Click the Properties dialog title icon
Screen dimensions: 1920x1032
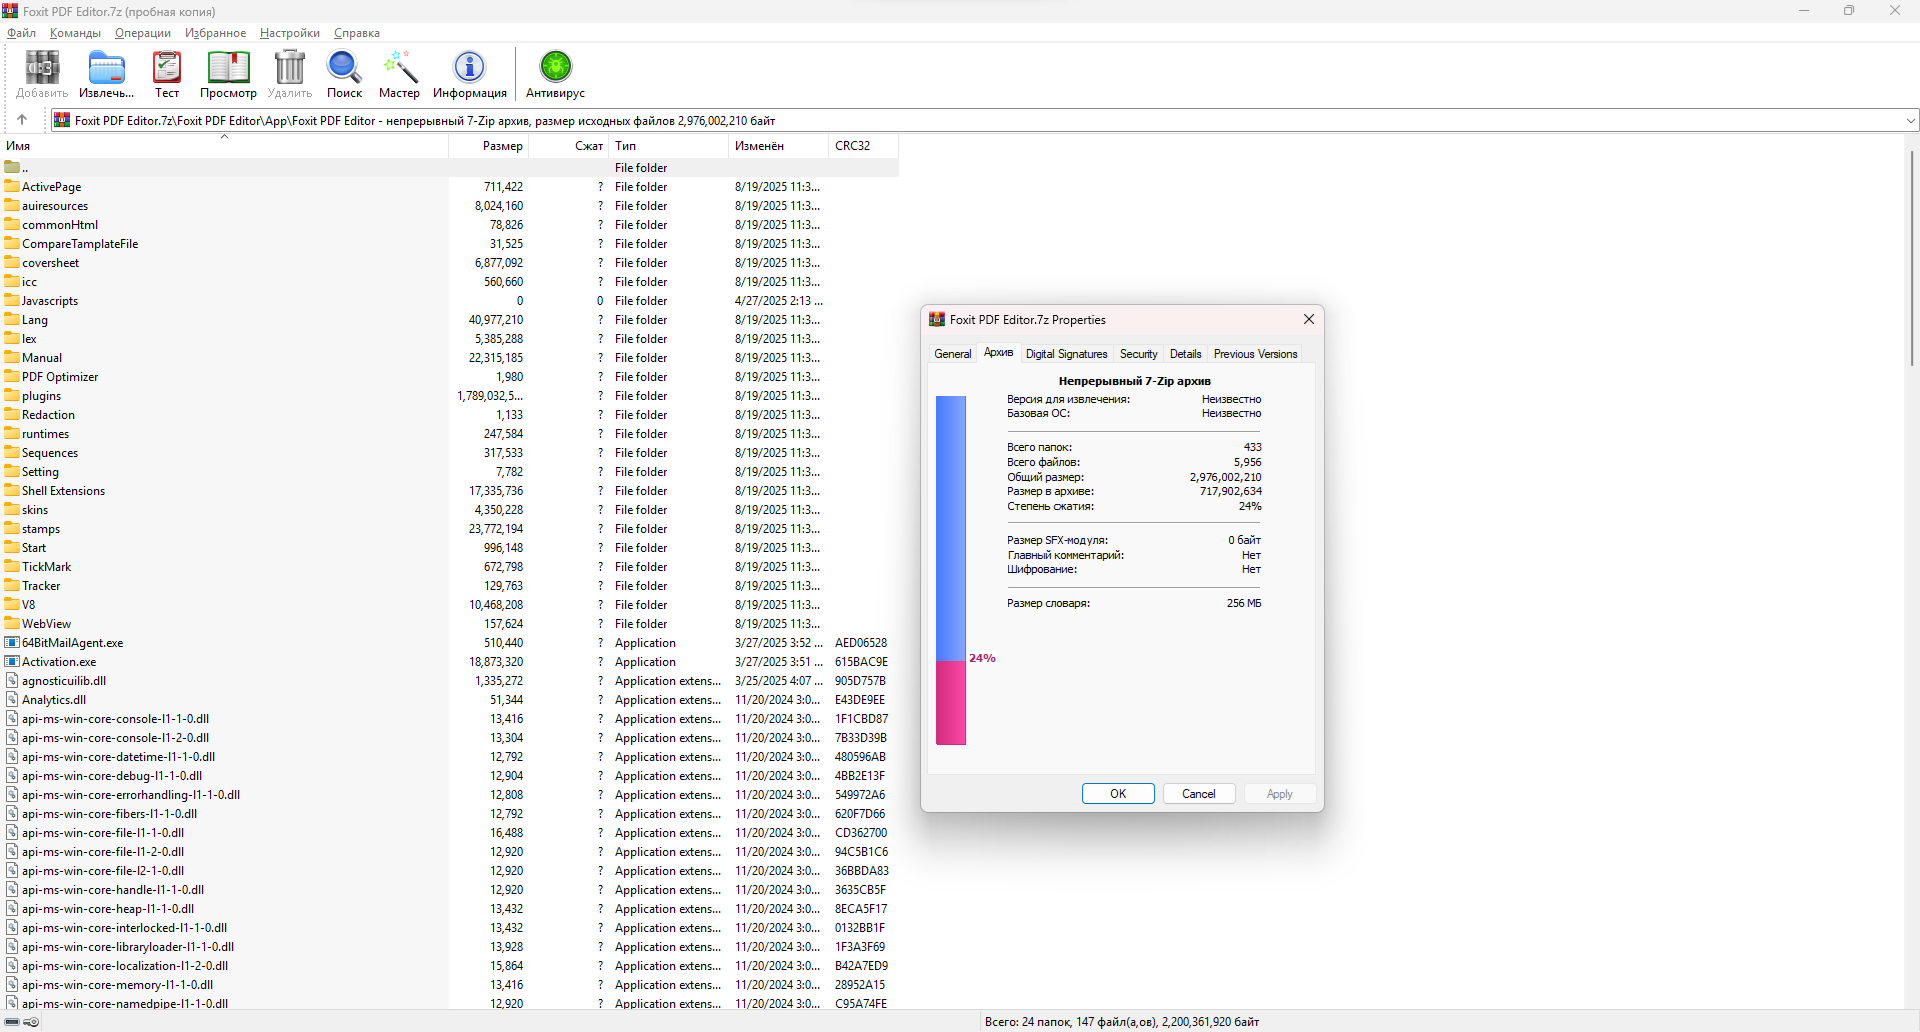click(x=937, y=319)
